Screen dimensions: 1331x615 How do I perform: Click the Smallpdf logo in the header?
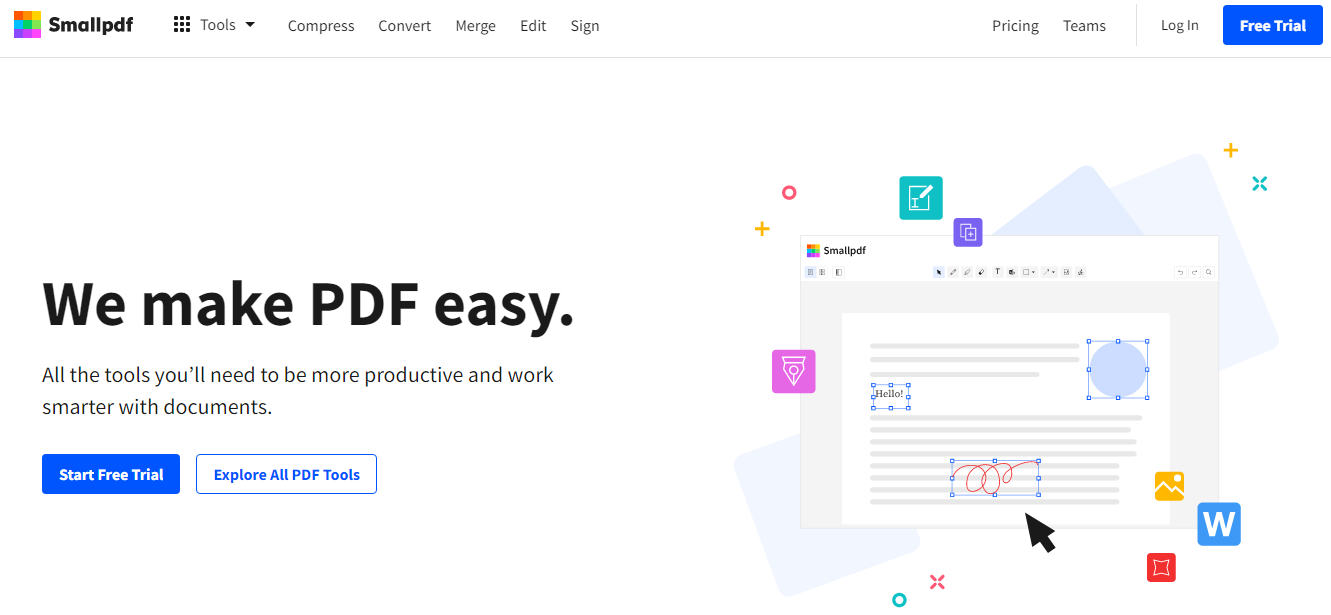pyautogui.click(x=73, y=25)
